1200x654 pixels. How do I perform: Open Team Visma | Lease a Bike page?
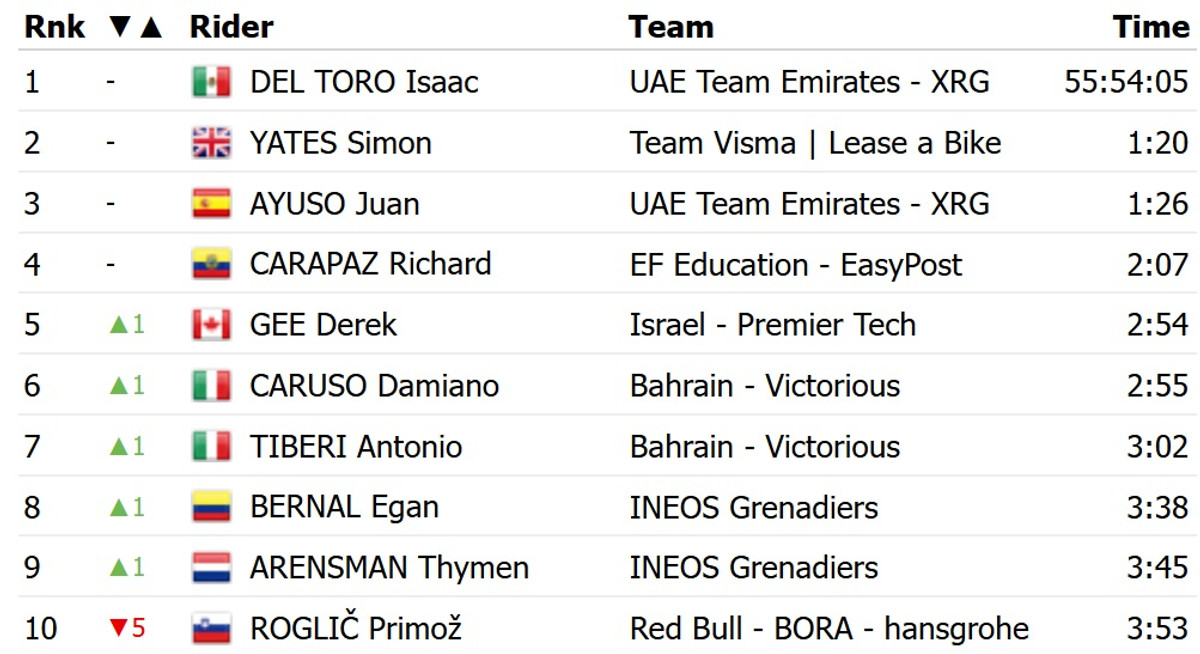tap(815, 143)
